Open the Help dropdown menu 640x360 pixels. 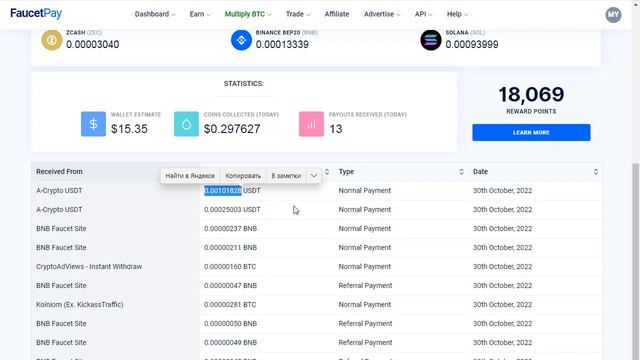pos(457,14)
